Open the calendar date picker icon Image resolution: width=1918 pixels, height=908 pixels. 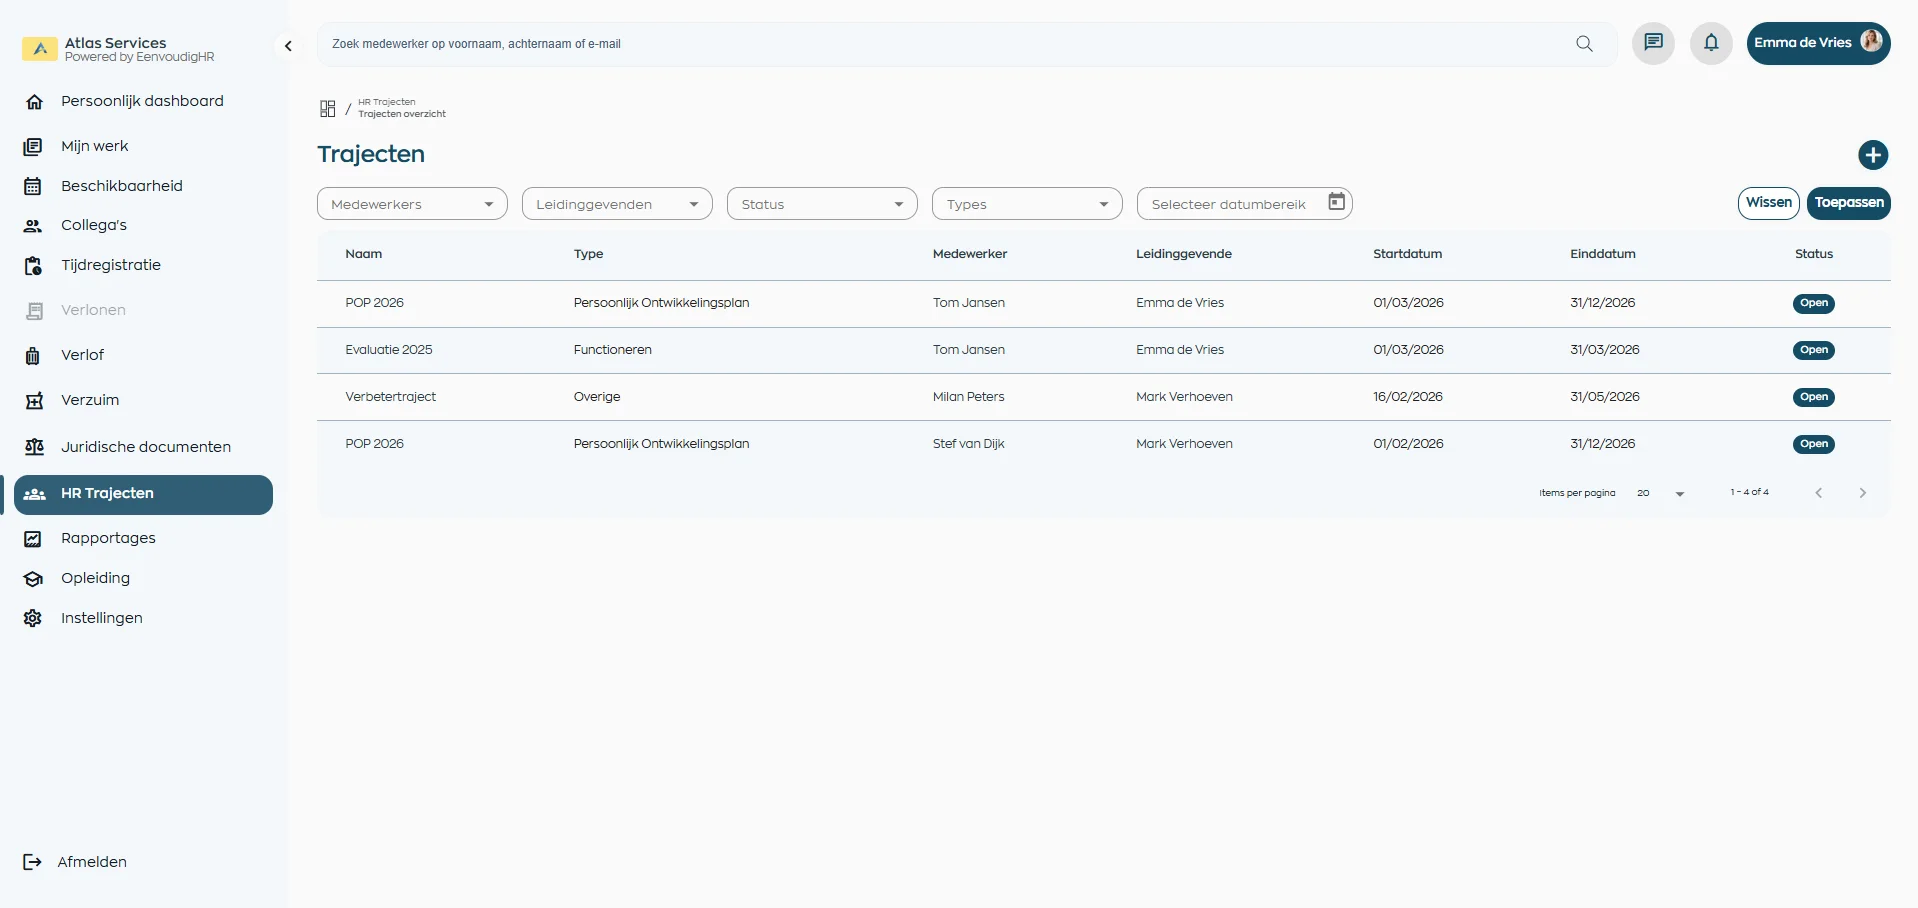click(1336, 202)
